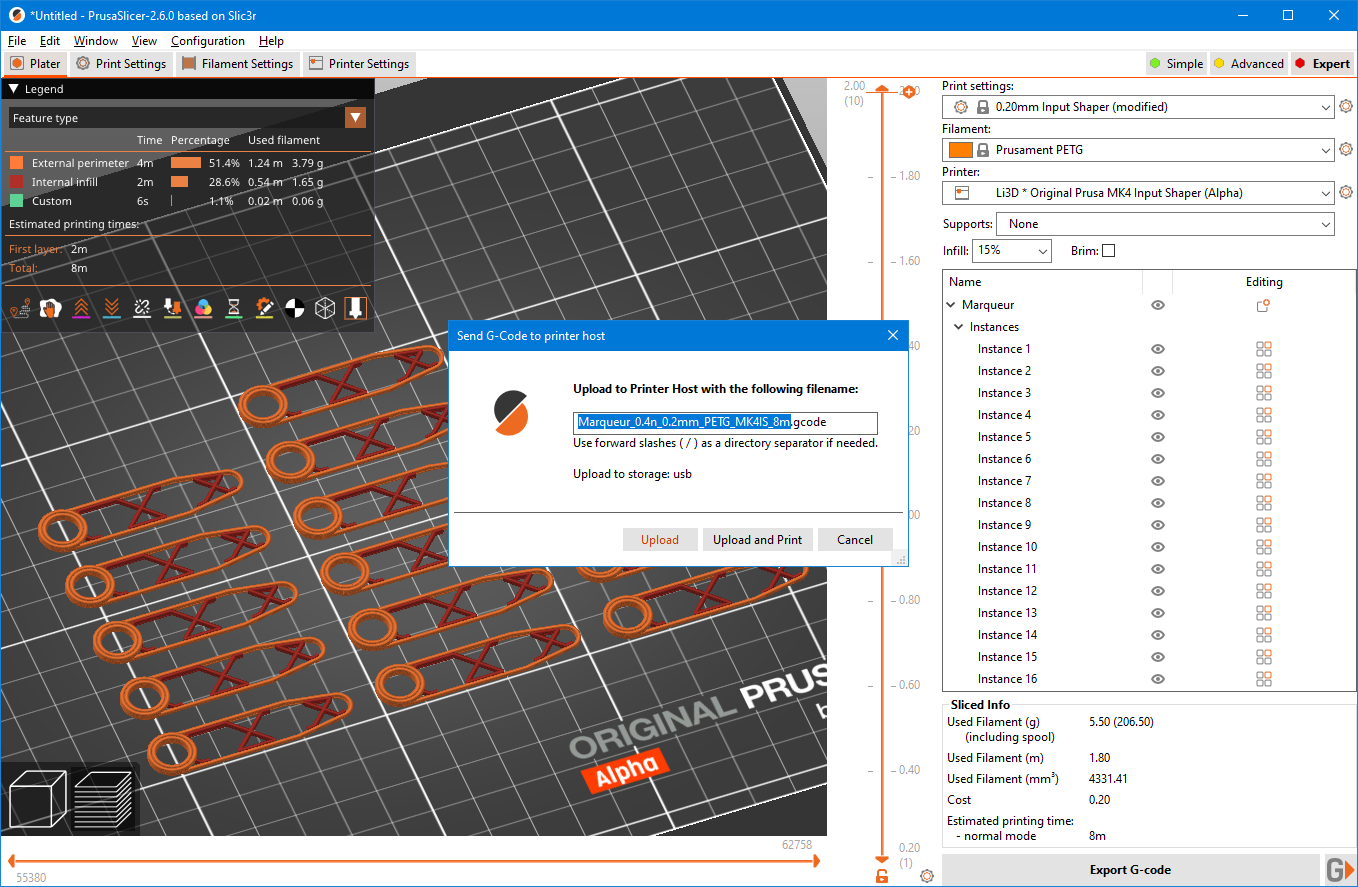Toggle the Travel moves legend icon
This screenshot has height=887, width=1358.
19,308
